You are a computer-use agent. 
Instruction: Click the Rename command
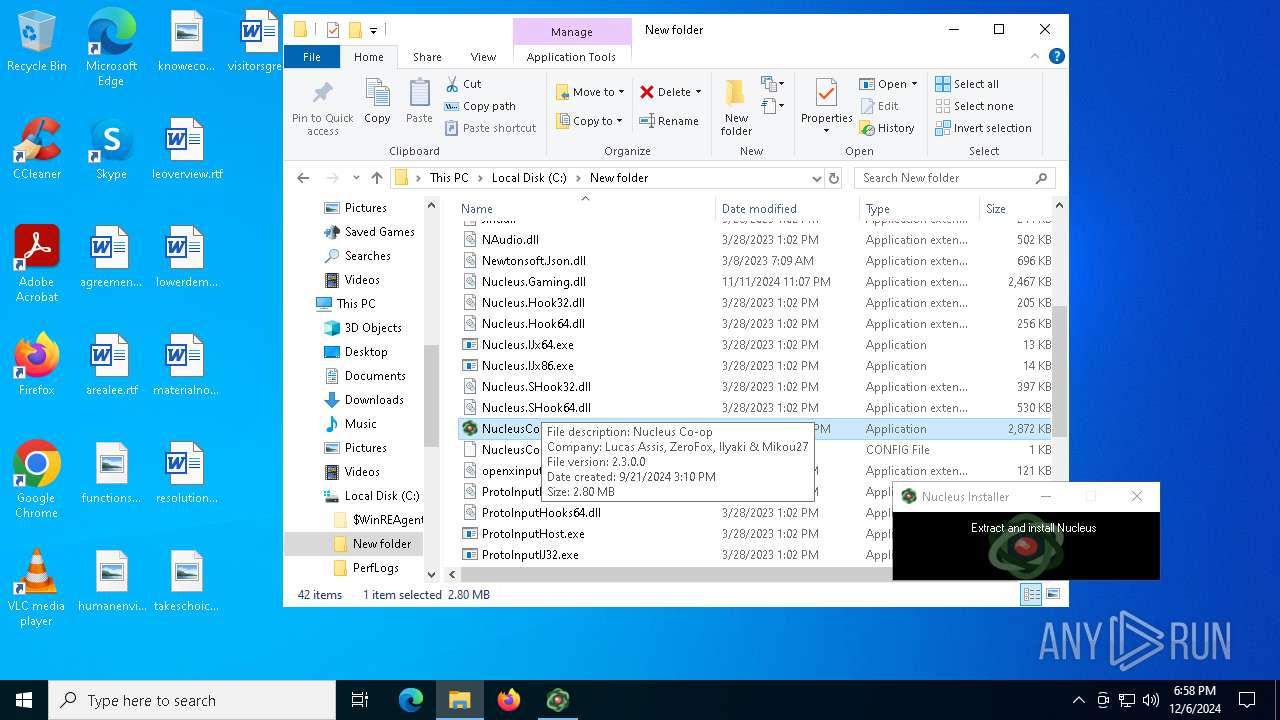click(x=669, y=121)
